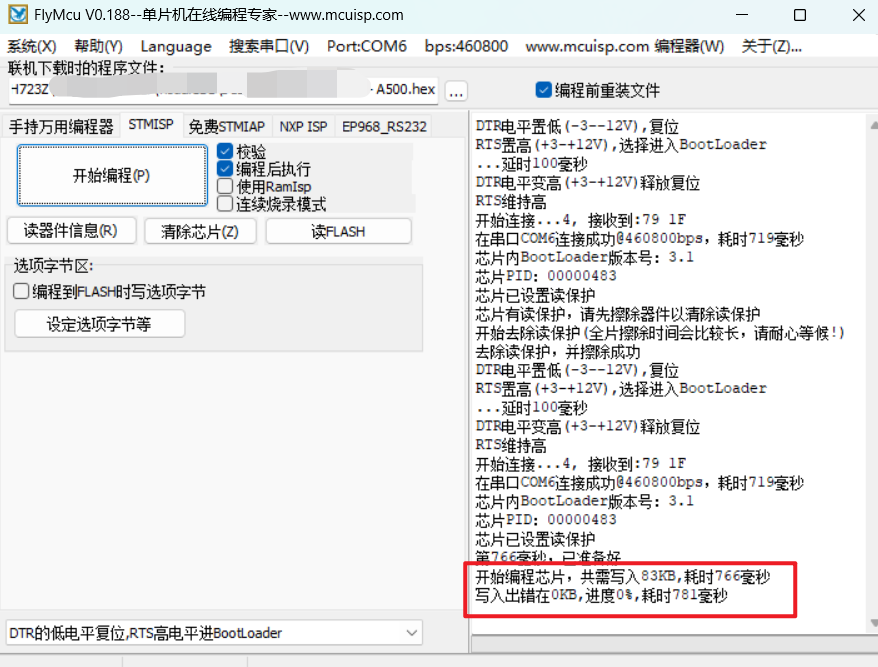Switch to EP968_RS232 tab
The image size is (878, 667).
tap(384, 126)
